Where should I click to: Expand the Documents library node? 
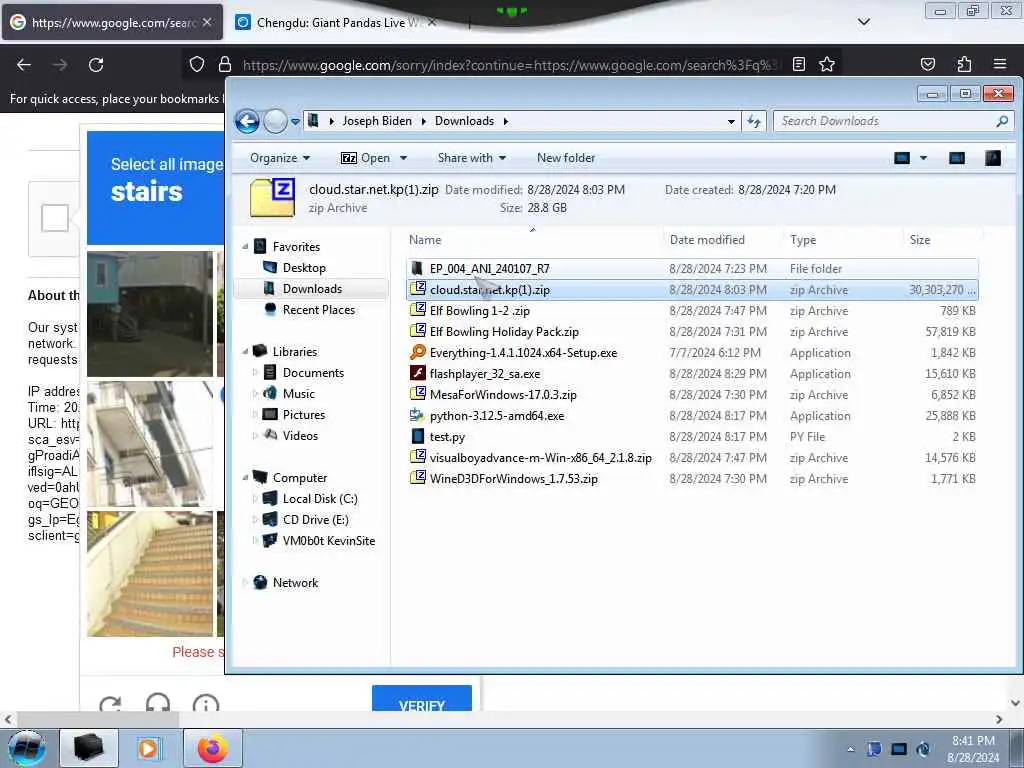[255, 373]
